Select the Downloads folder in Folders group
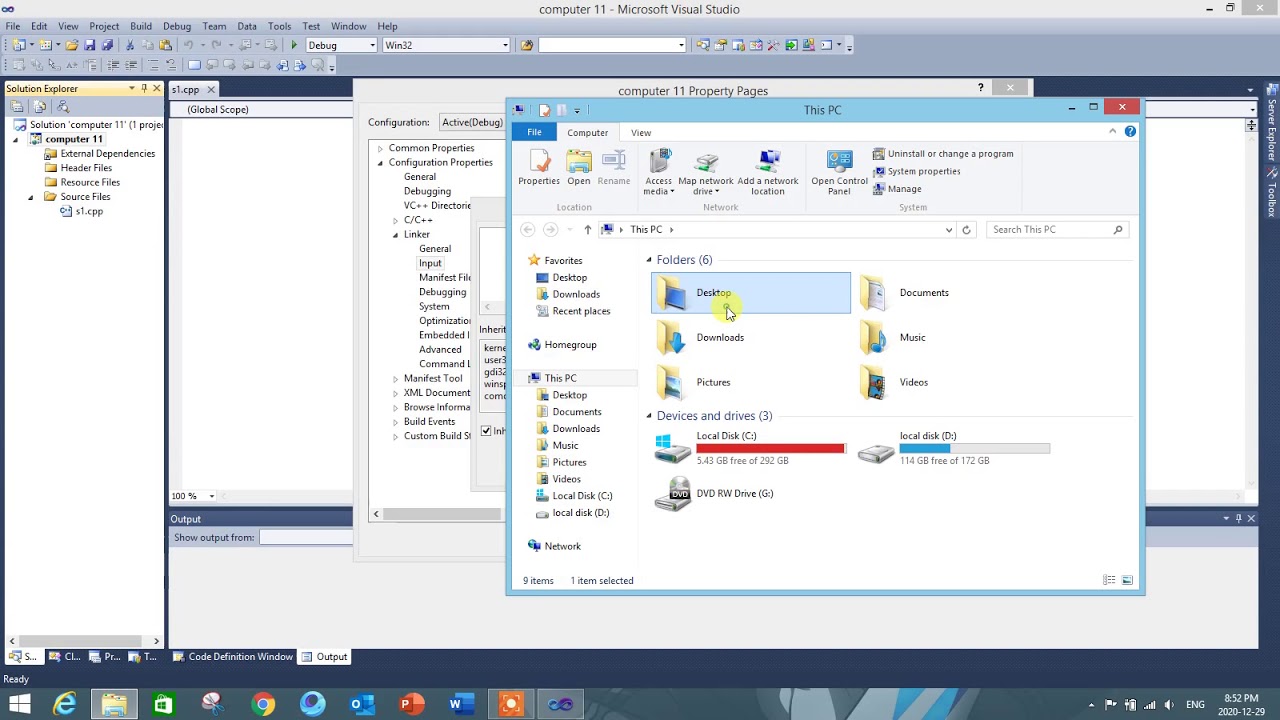The image size is (1280, 720). pyautogui.click(x=751, y=338)
